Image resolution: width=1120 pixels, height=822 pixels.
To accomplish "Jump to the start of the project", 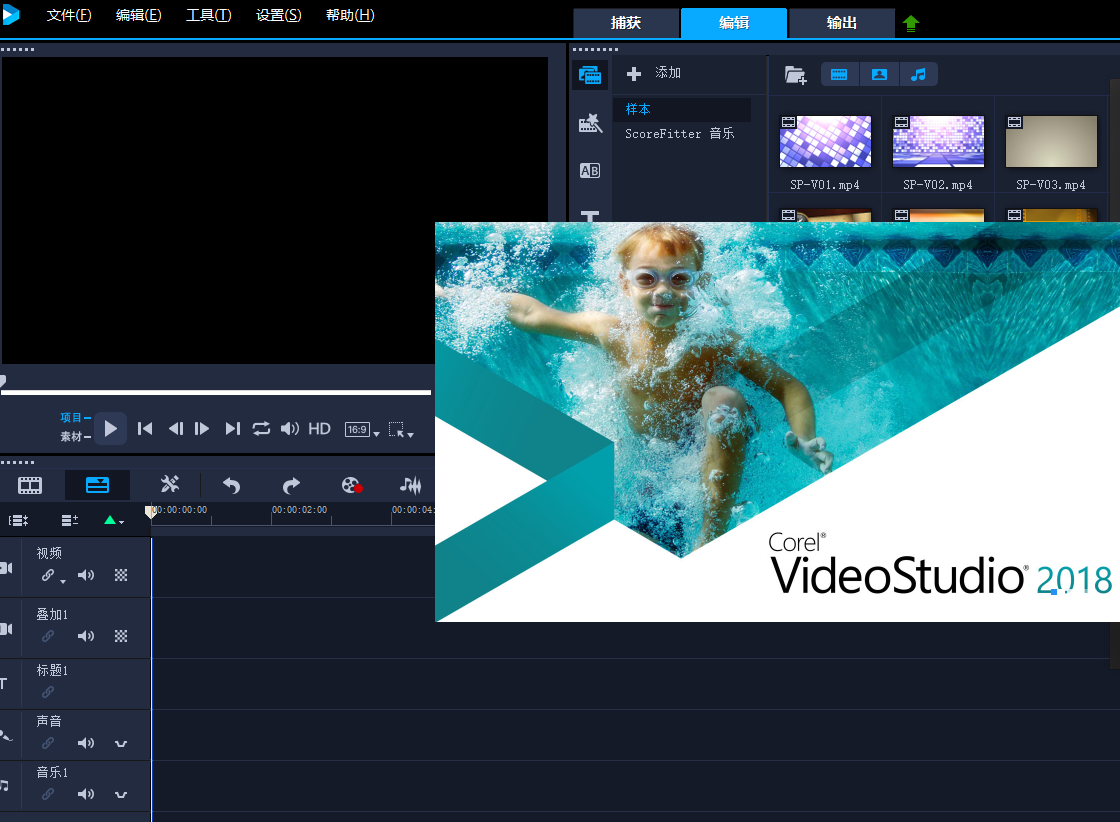I will pyautogui.click(x=145, y=428).
